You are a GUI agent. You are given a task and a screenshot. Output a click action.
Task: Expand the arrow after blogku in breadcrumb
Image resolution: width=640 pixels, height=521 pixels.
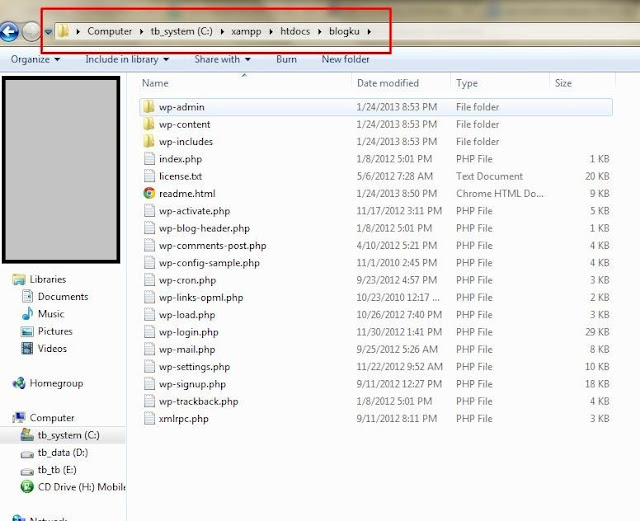click(x=369, y=31)
